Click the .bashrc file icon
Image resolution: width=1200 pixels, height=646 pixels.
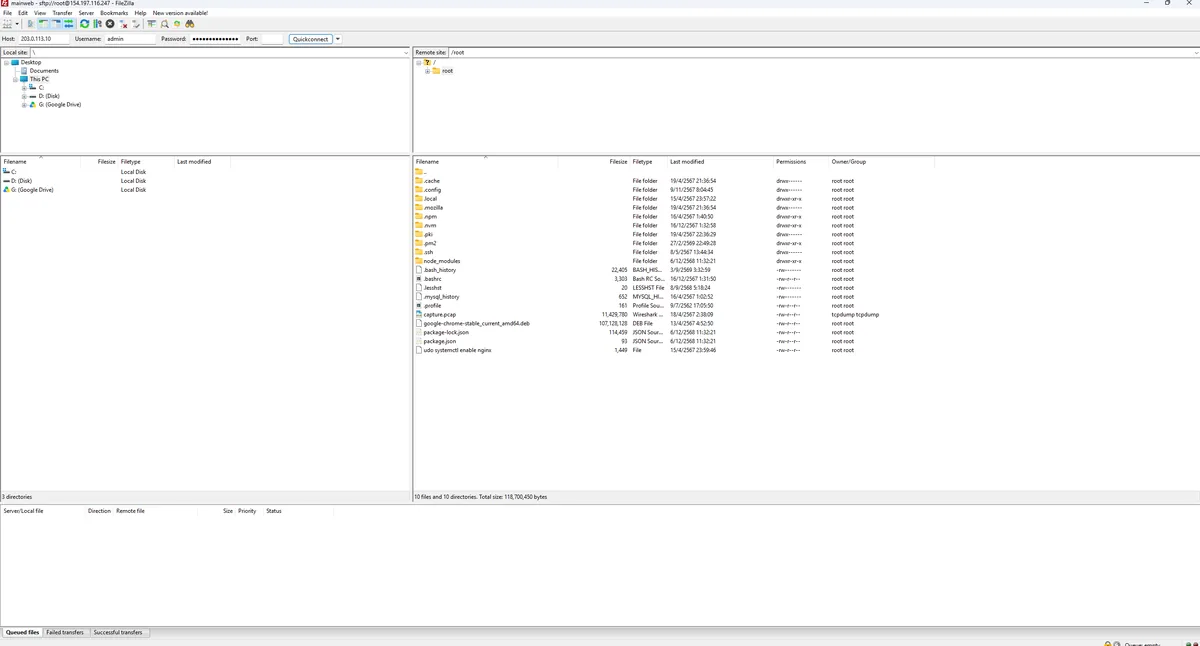coord(419,279)
